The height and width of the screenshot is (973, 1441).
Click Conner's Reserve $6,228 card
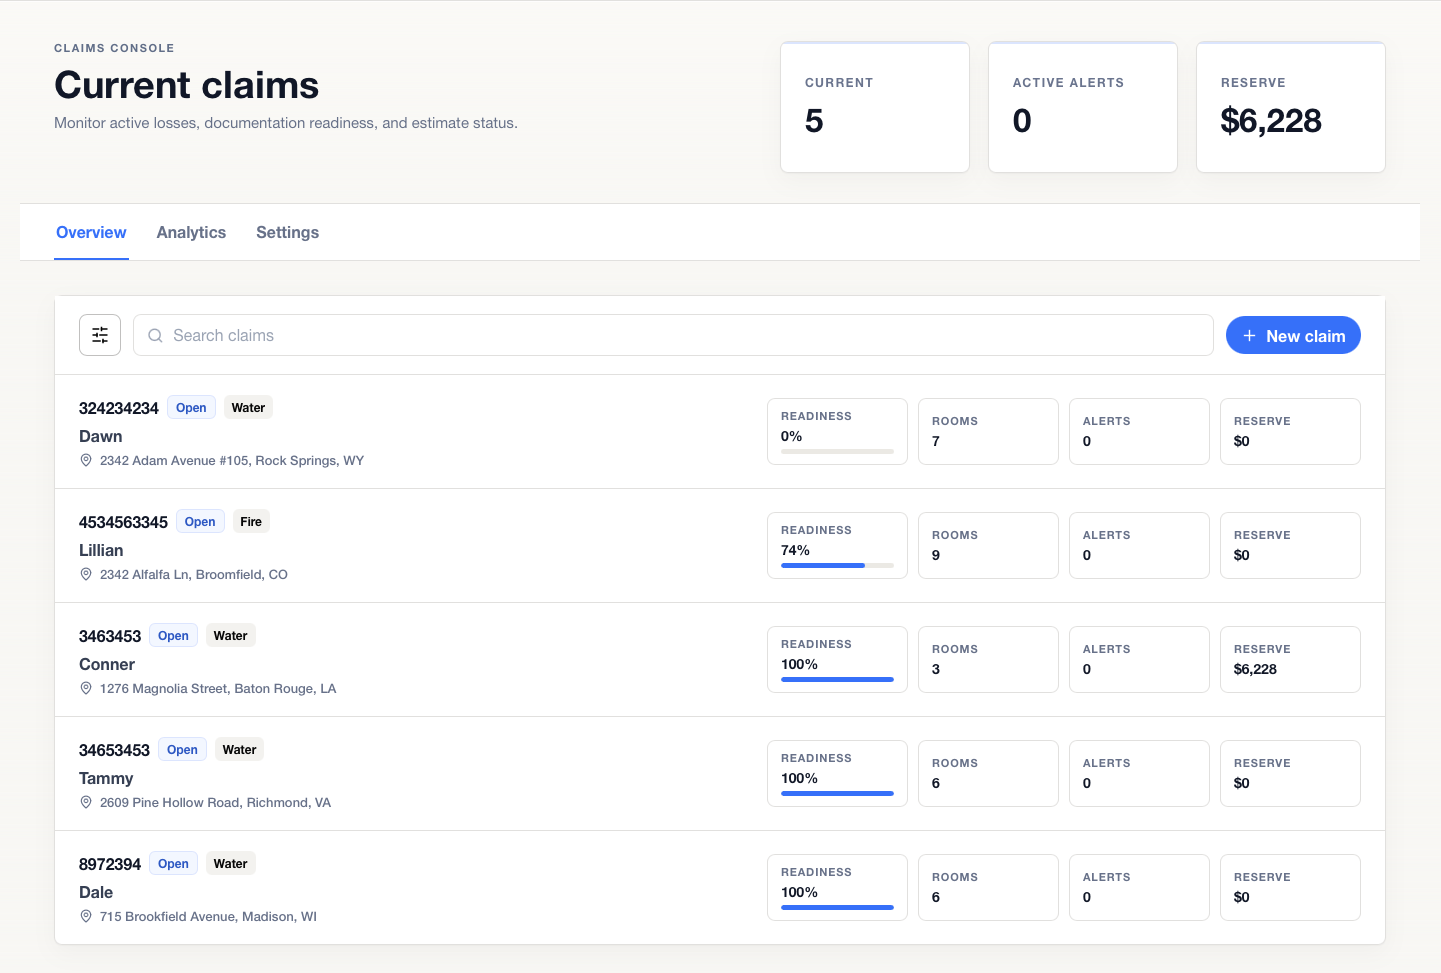(x=1290, y=660)
